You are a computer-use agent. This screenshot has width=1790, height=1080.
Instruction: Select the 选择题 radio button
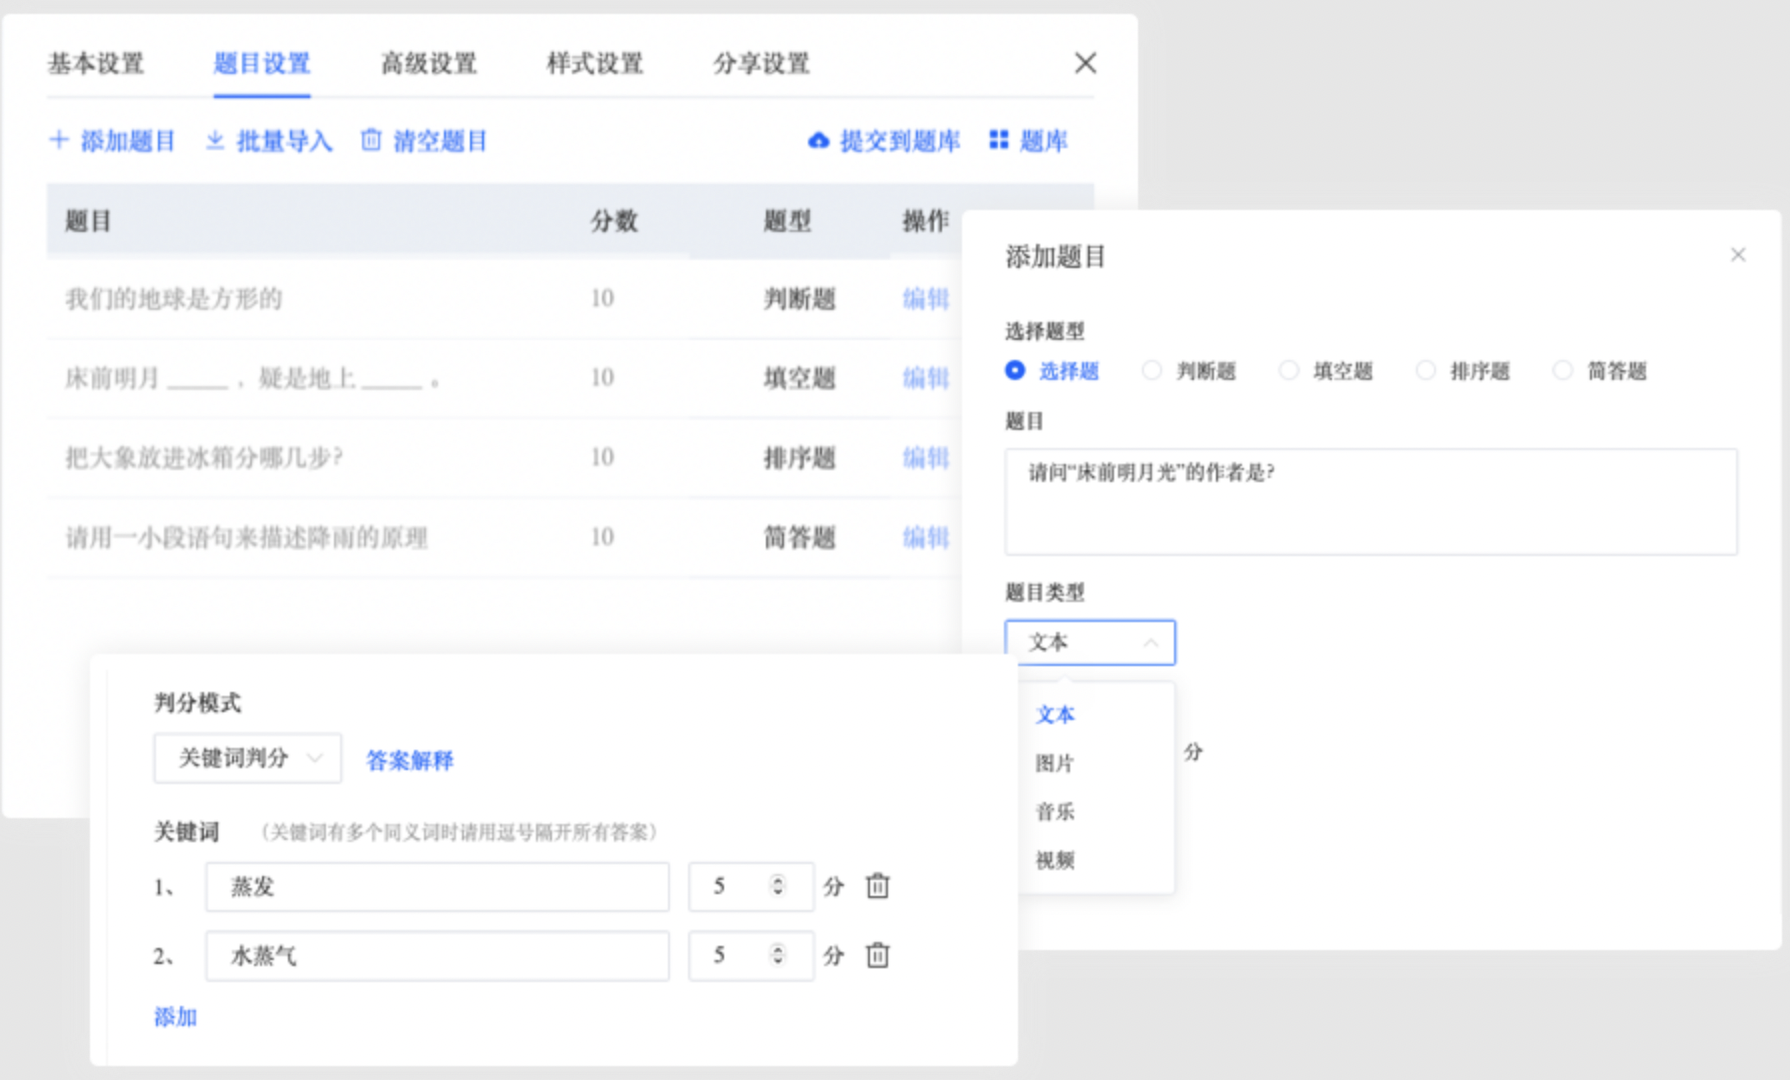click(x=1015, y=370)
